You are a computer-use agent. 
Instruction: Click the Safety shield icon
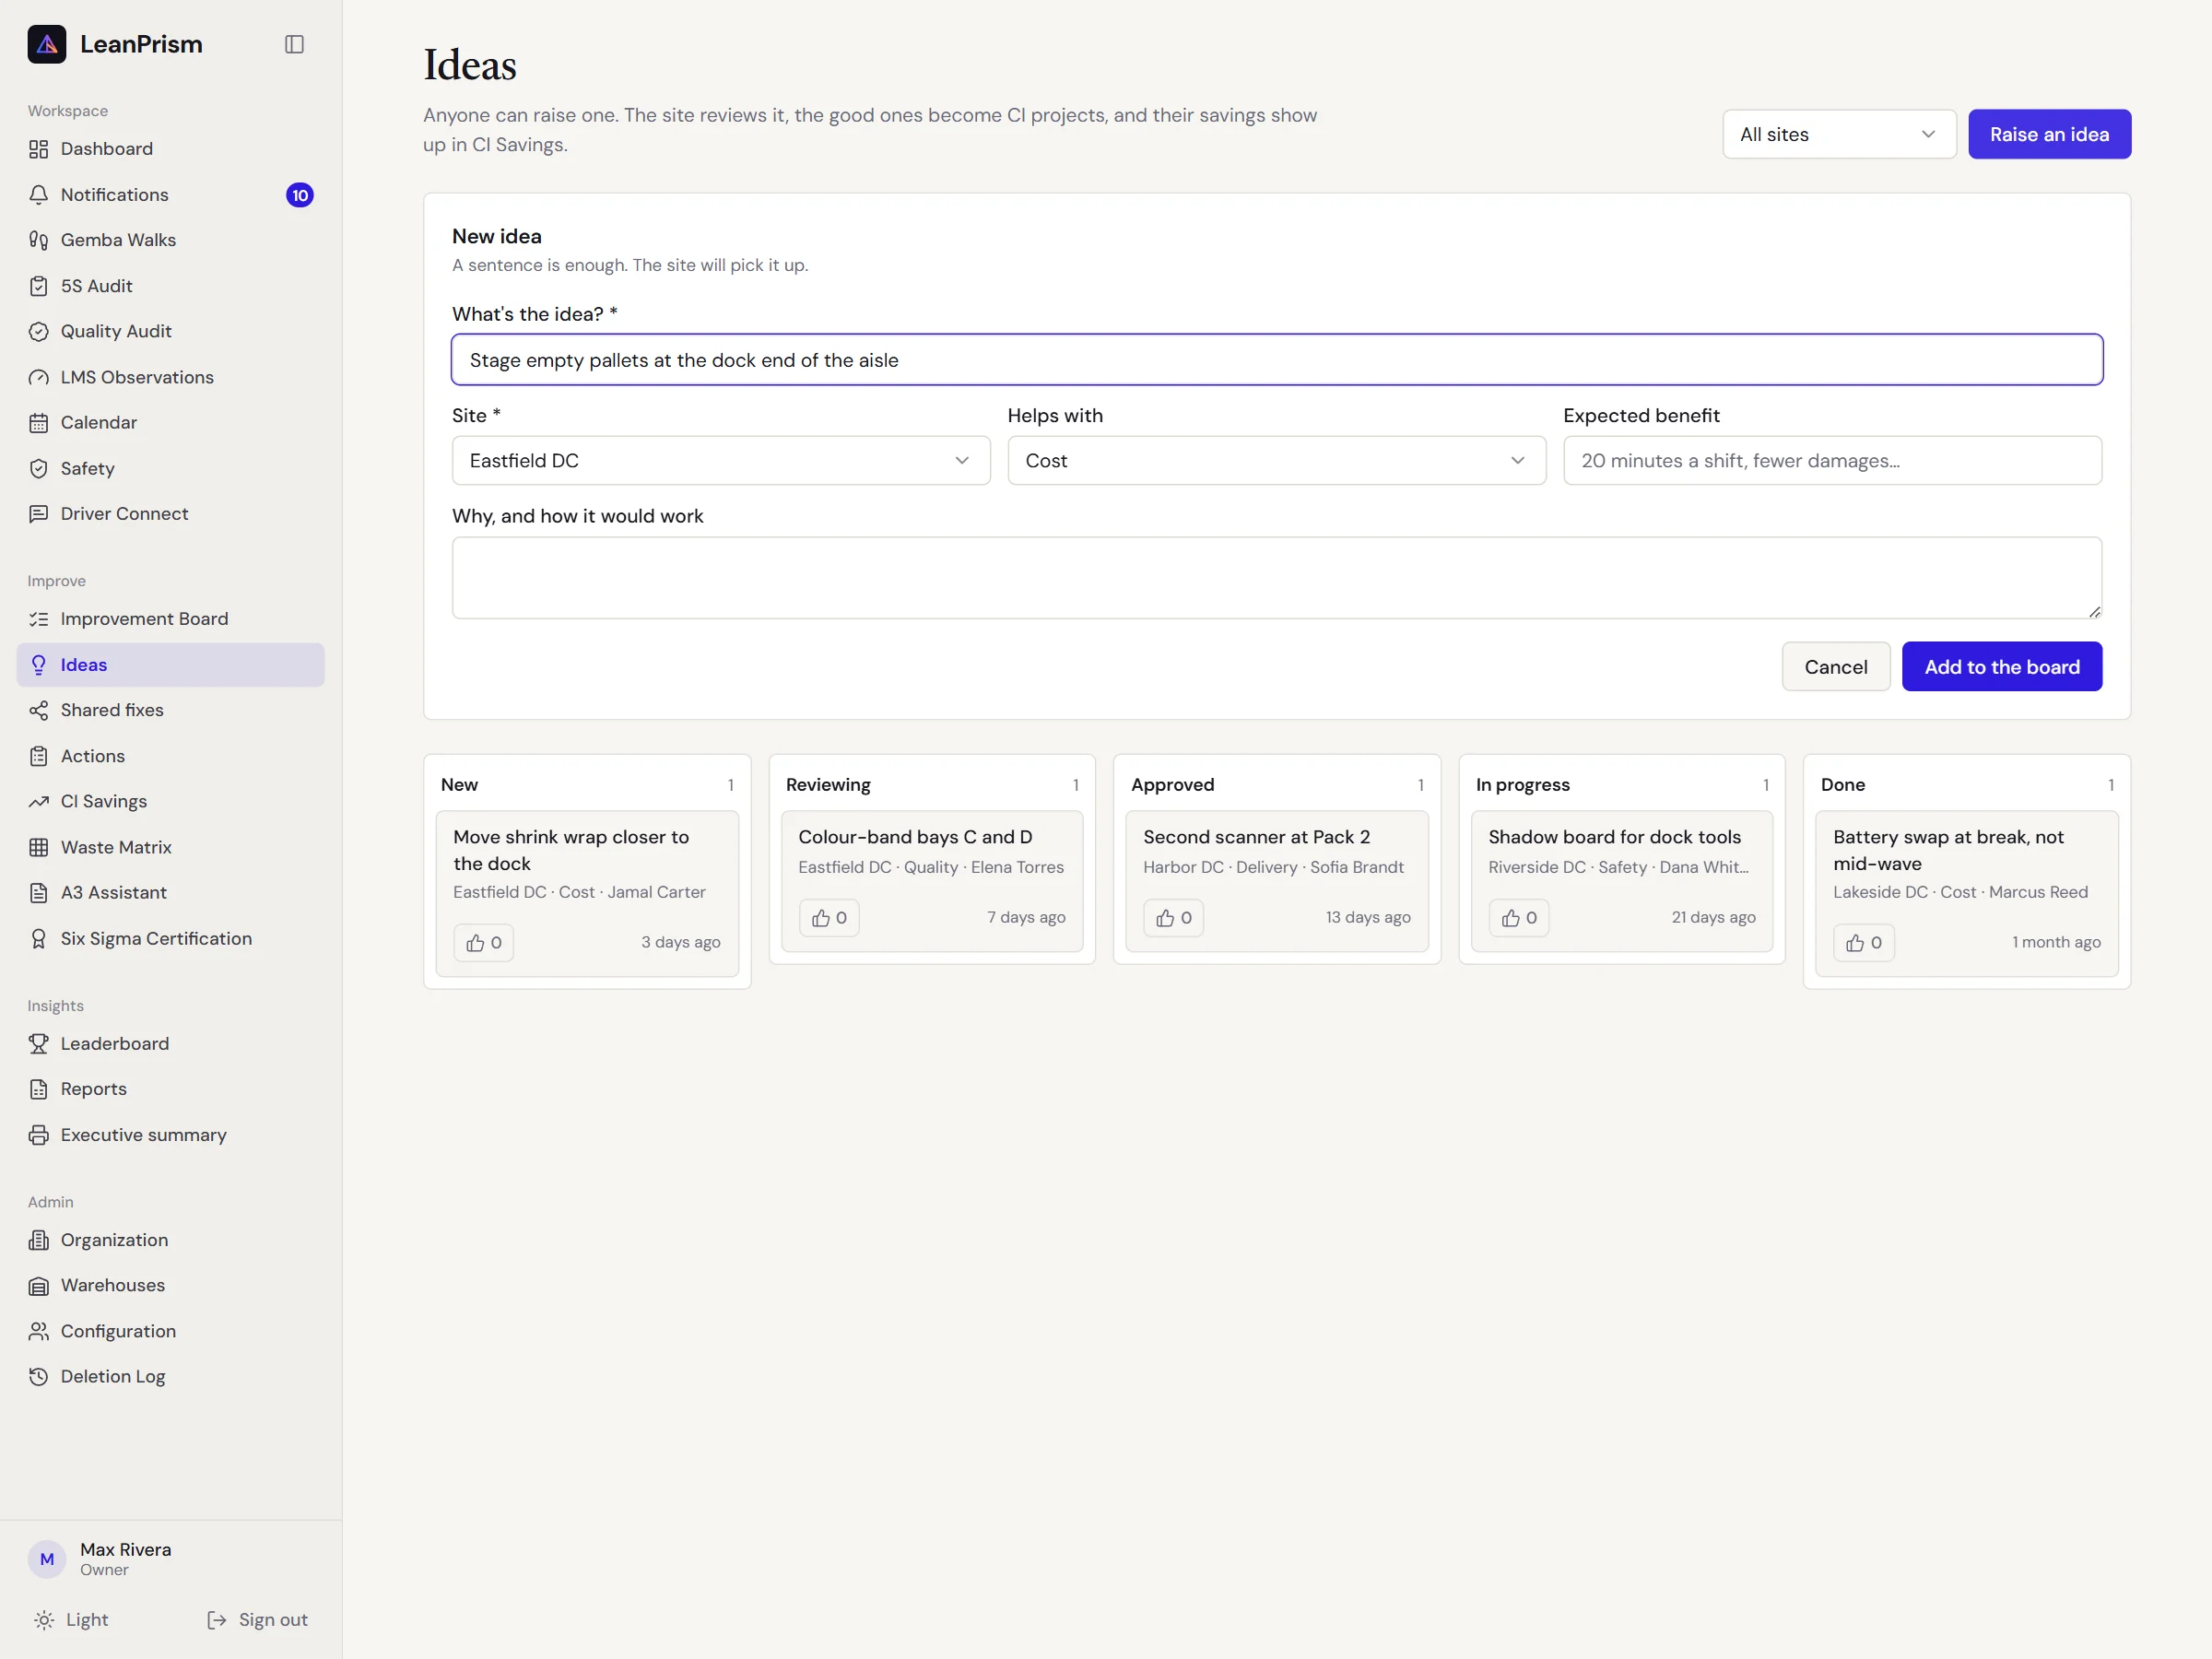pyautogui.click(x=39, y=468)
